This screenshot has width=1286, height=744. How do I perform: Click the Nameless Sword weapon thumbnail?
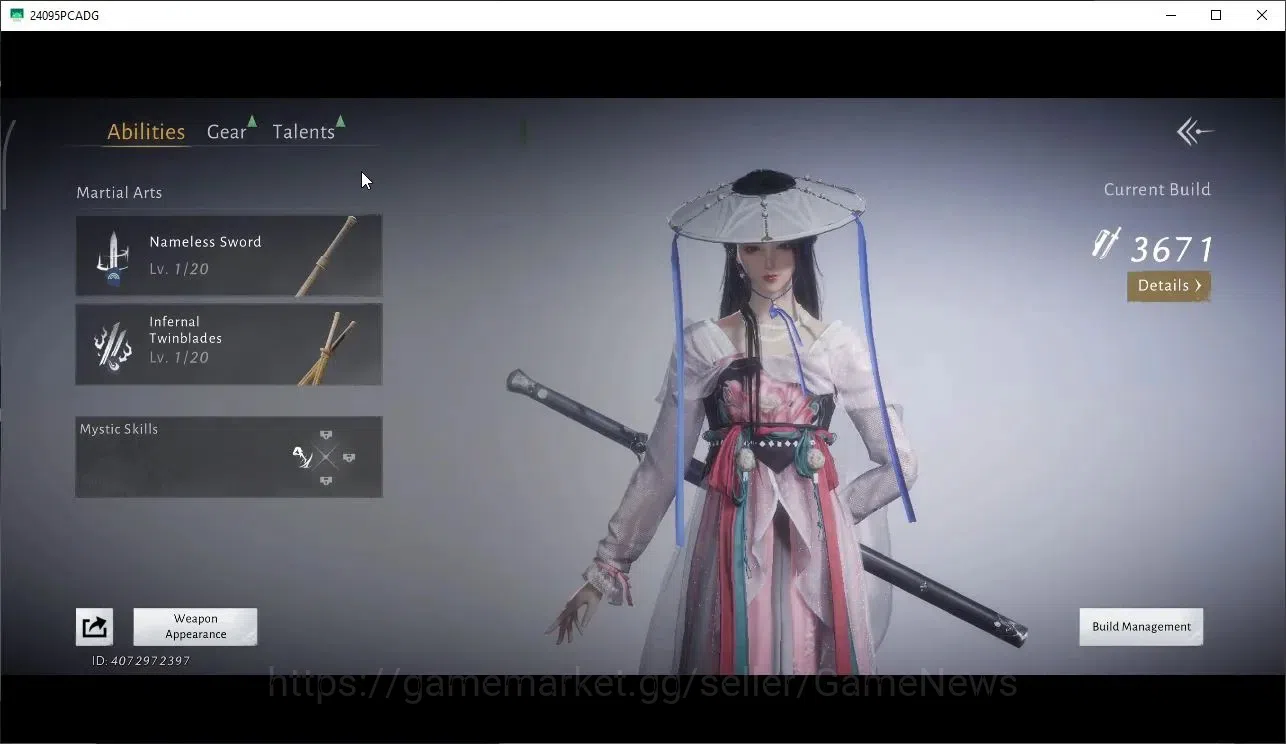pos(326,257)
